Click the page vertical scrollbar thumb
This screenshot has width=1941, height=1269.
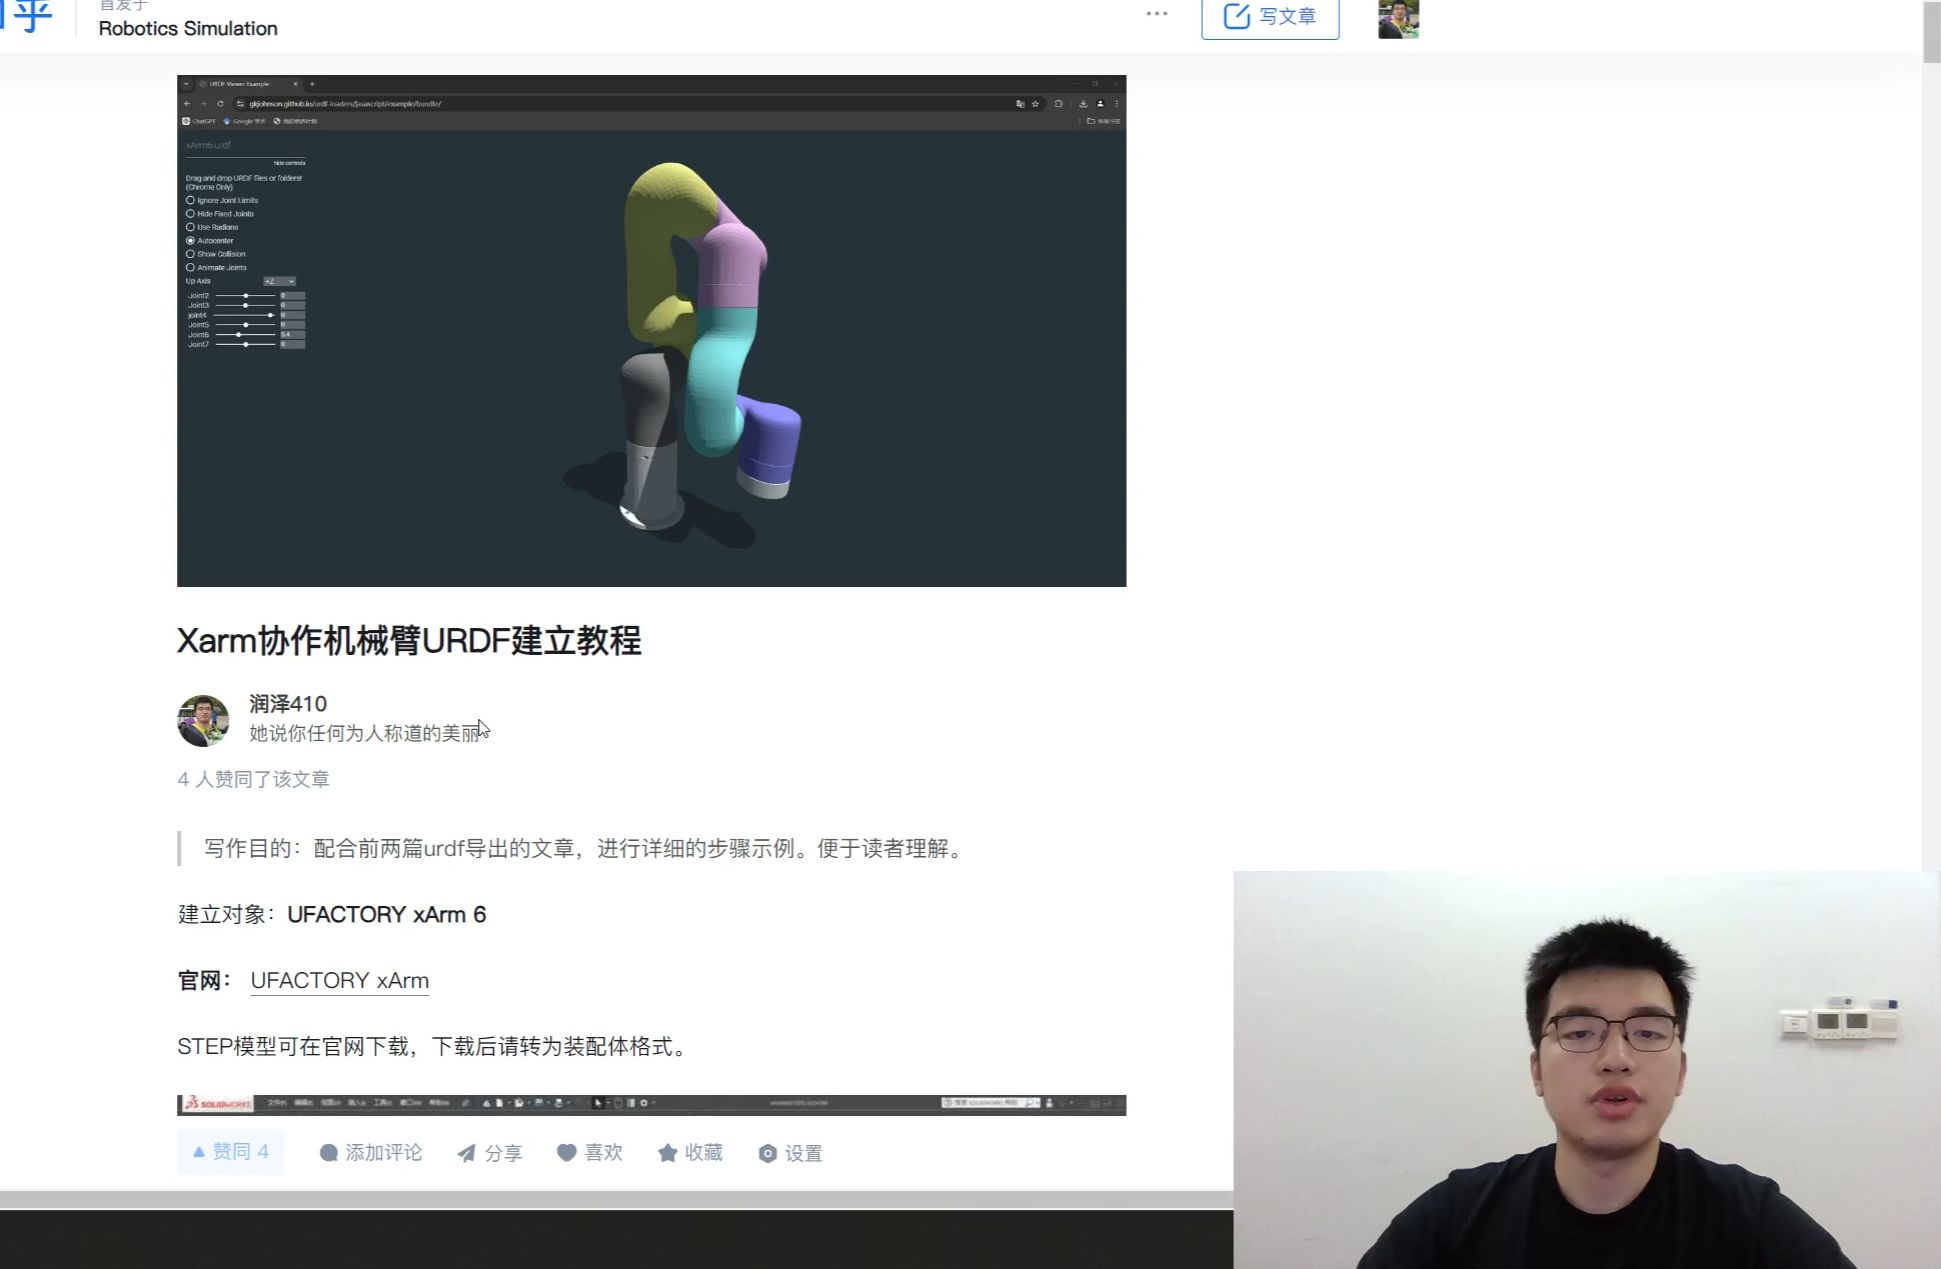[1931, 30]
